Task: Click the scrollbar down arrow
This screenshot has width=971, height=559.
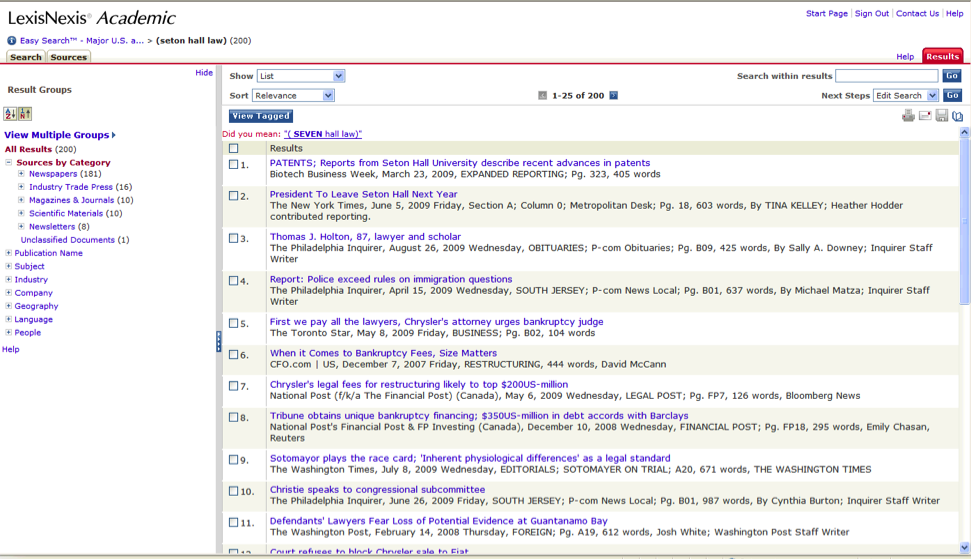Action: point(964,547)
